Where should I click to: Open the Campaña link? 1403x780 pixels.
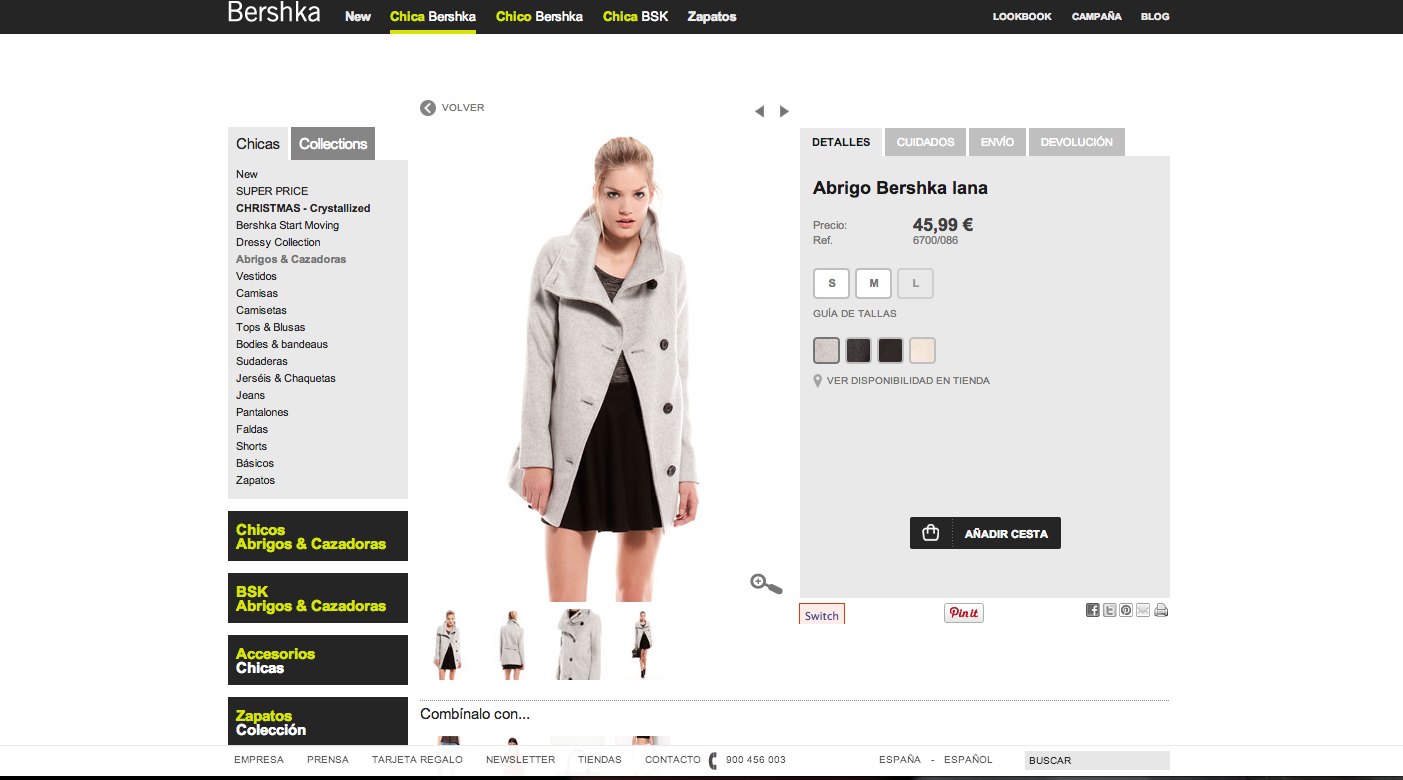coord(1097,17)
